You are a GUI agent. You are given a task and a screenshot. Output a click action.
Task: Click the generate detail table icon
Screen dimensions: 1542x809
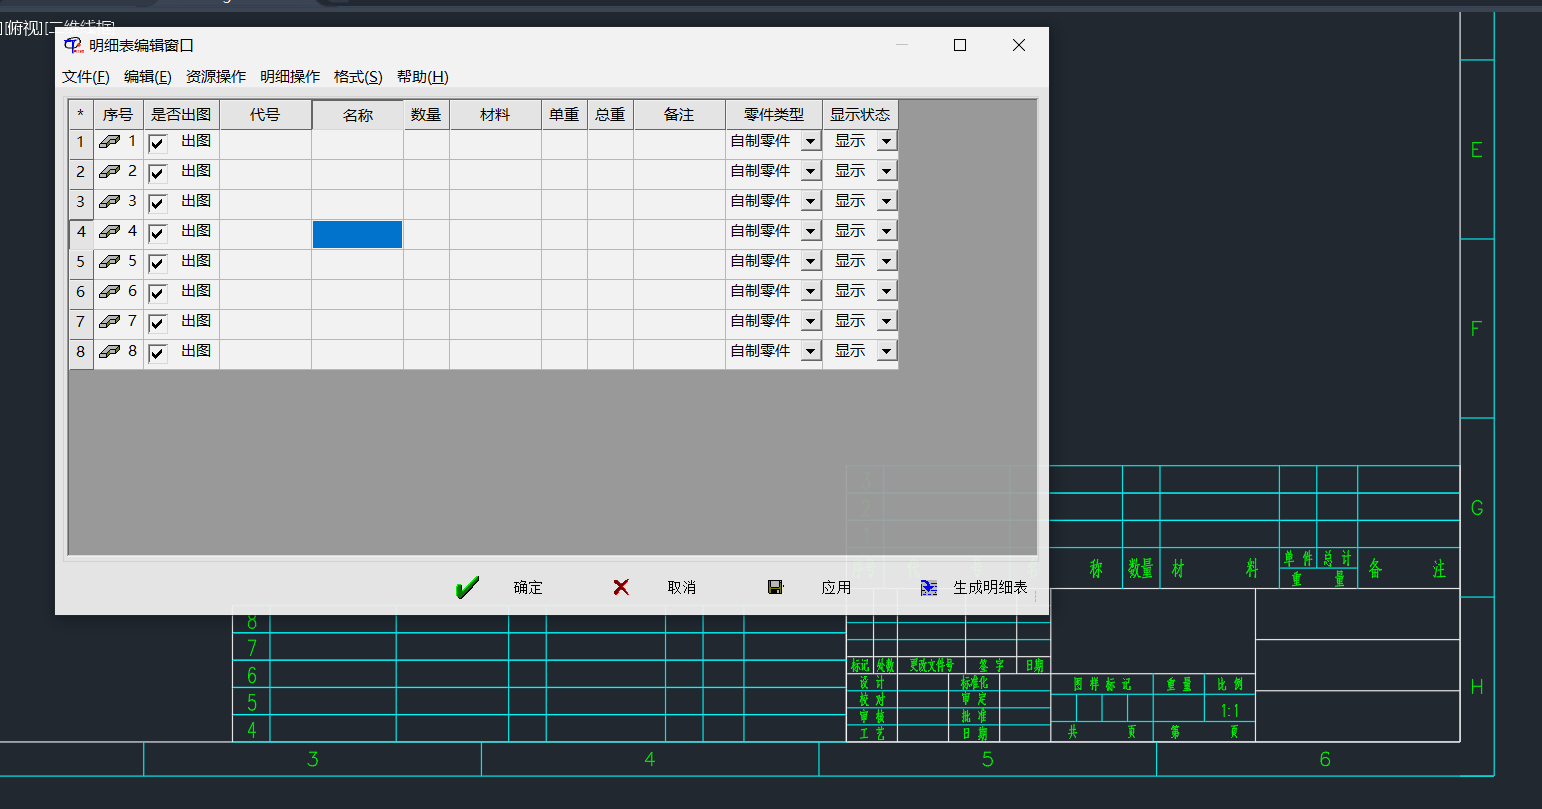929,588
